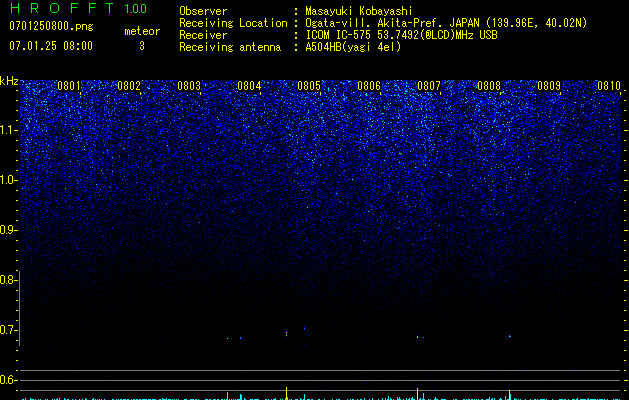Click the 0806 time axis label
Screen dimensions: 629x400
(369, 85)
